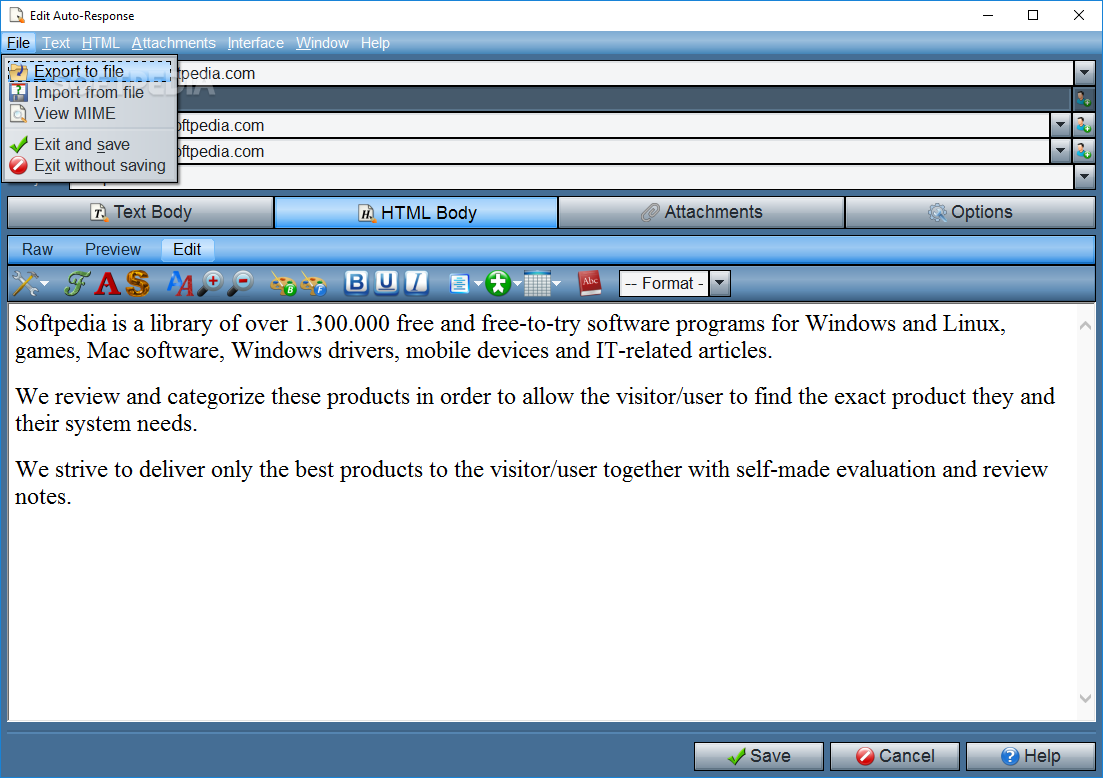Click the table grid icon

537,283
